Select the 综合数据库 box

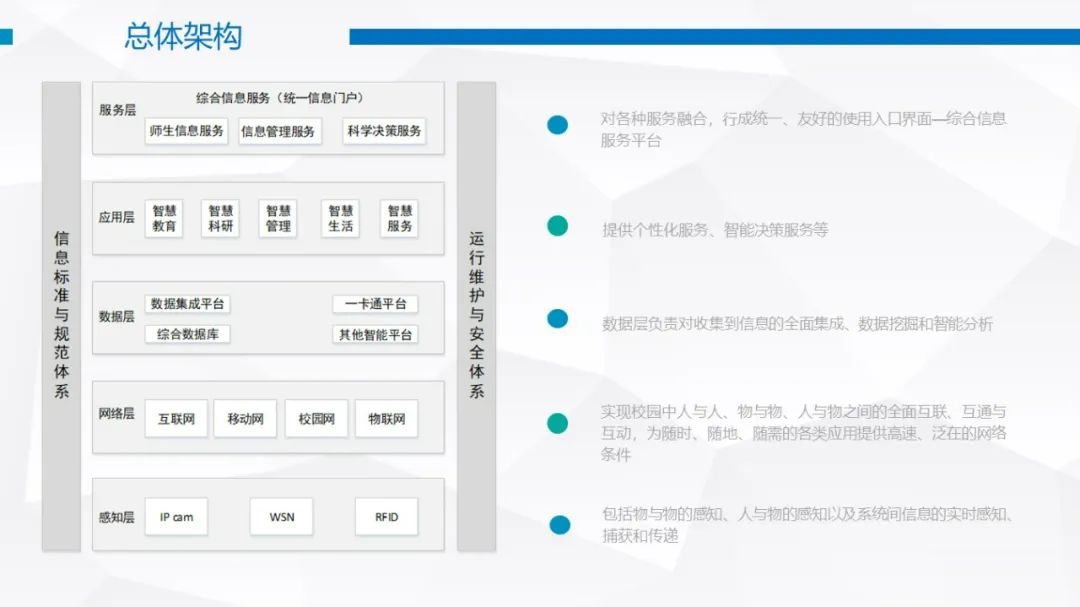187,334
